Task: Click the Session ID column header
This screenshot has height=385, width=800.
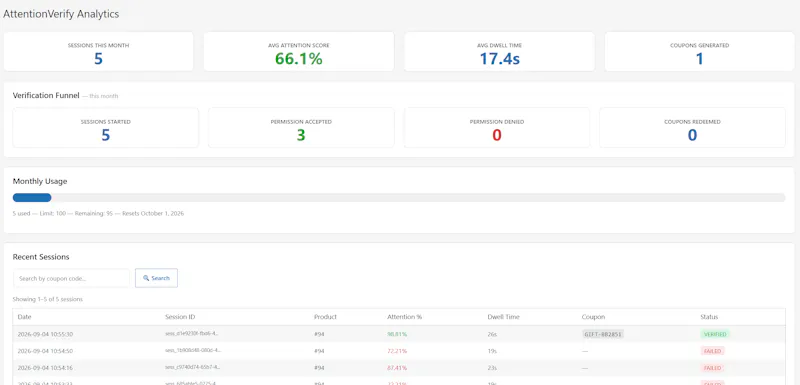Action: point(180,317)
